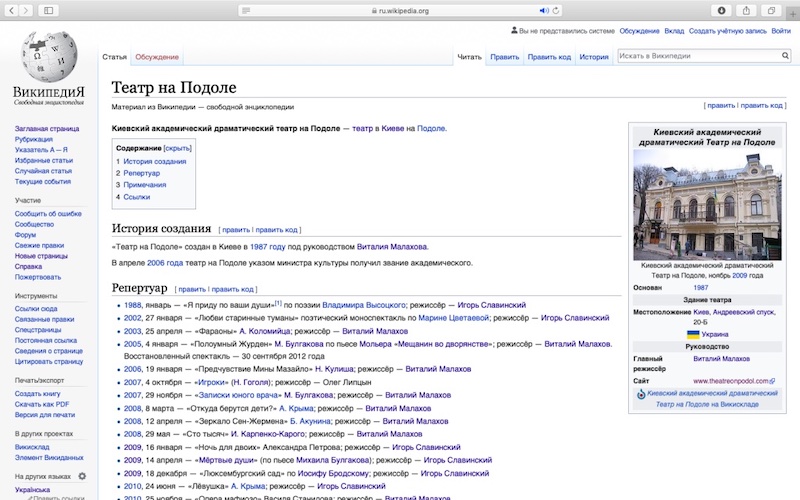Open Reader view icon in address bar
800x500 pixels.
click(246, 10)
